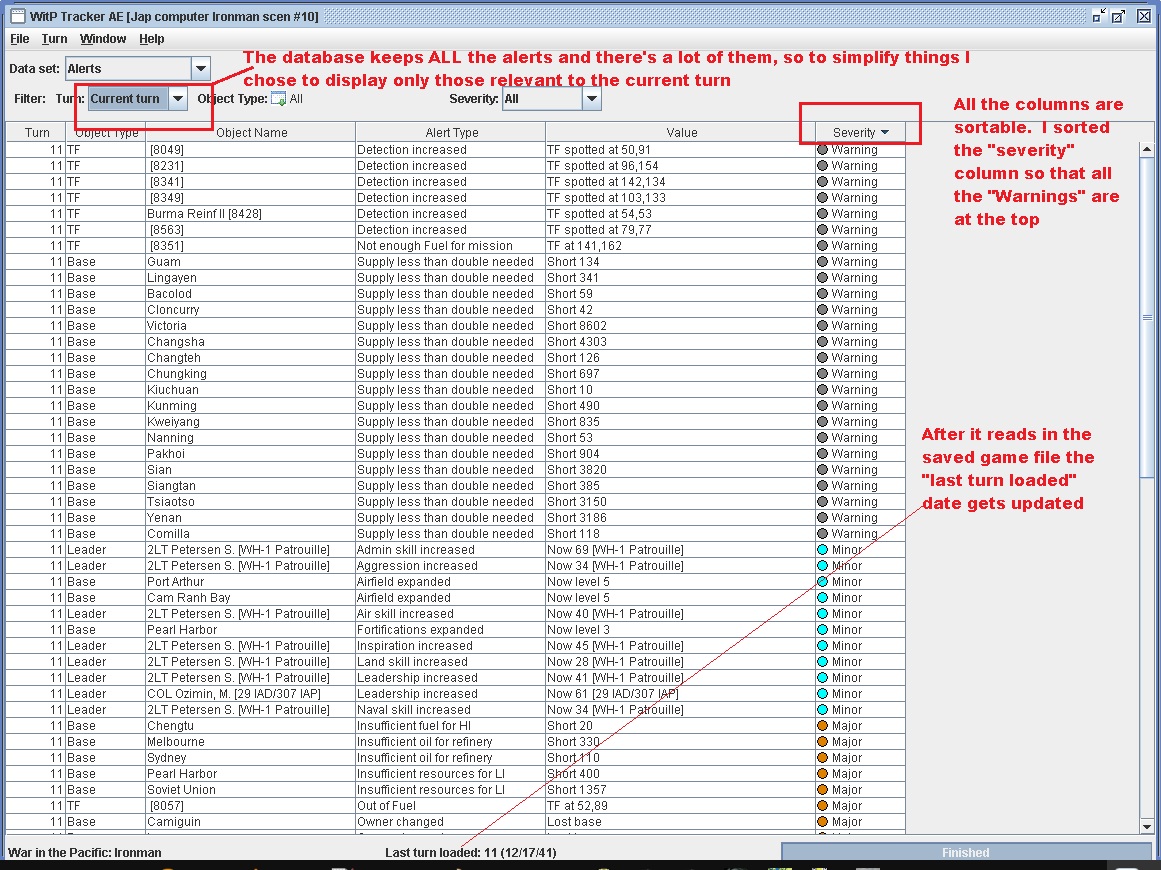
Task: Click the Object Type filter icon
Action: coord(278,98)
